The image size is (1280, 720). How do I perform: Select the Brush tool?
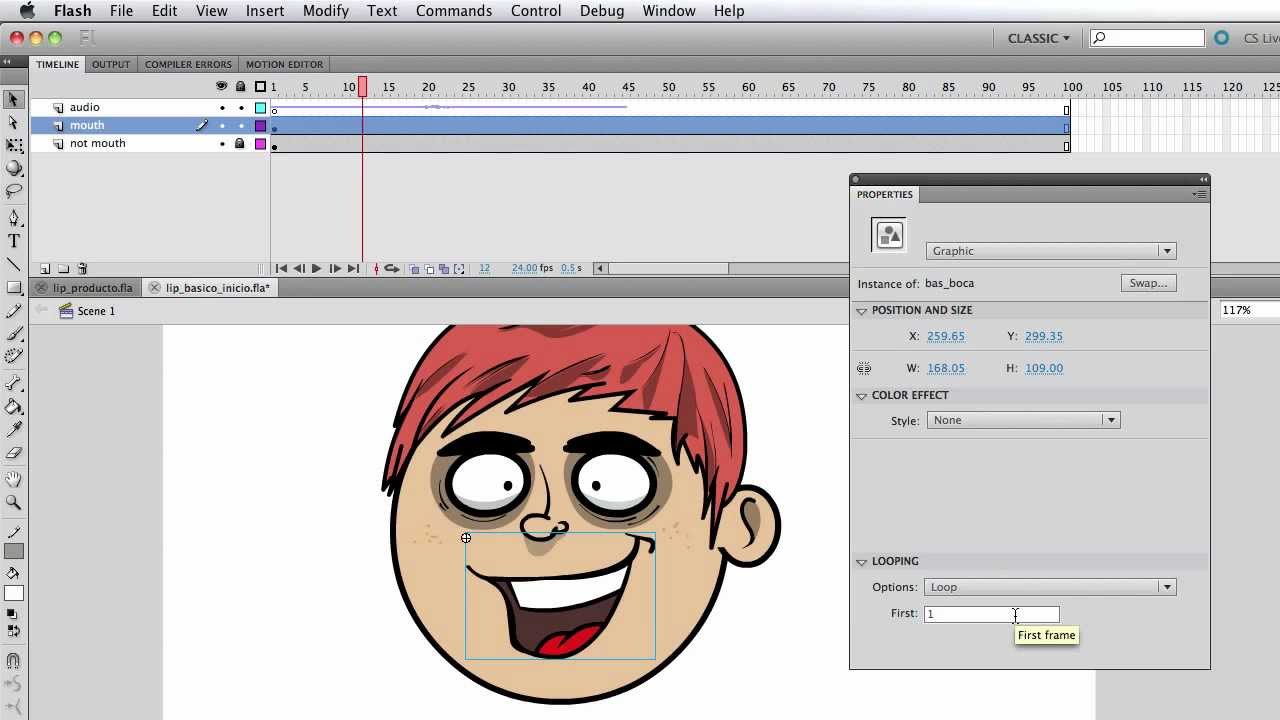coord(14,335)
